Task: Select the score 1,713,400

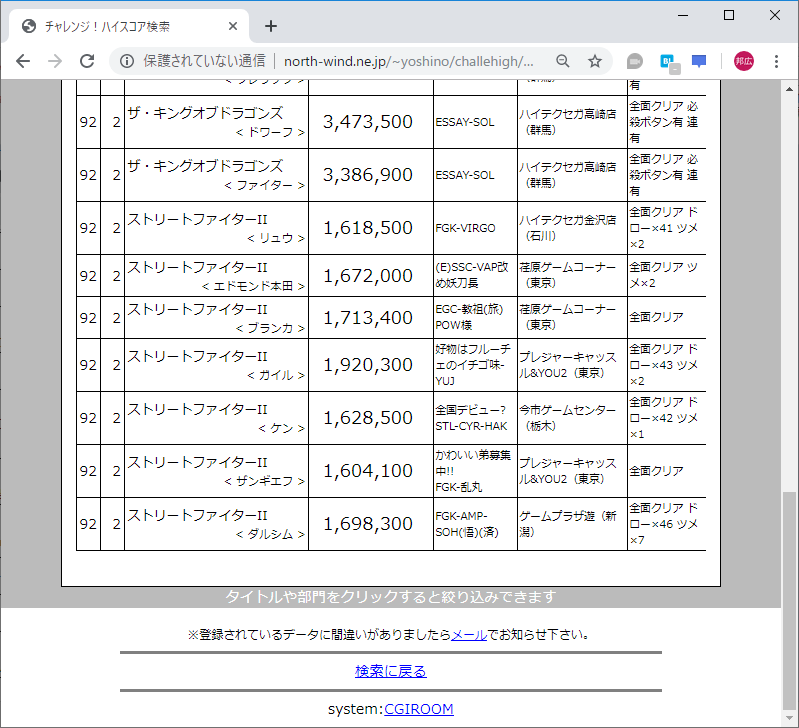Action: pos(368,318)
